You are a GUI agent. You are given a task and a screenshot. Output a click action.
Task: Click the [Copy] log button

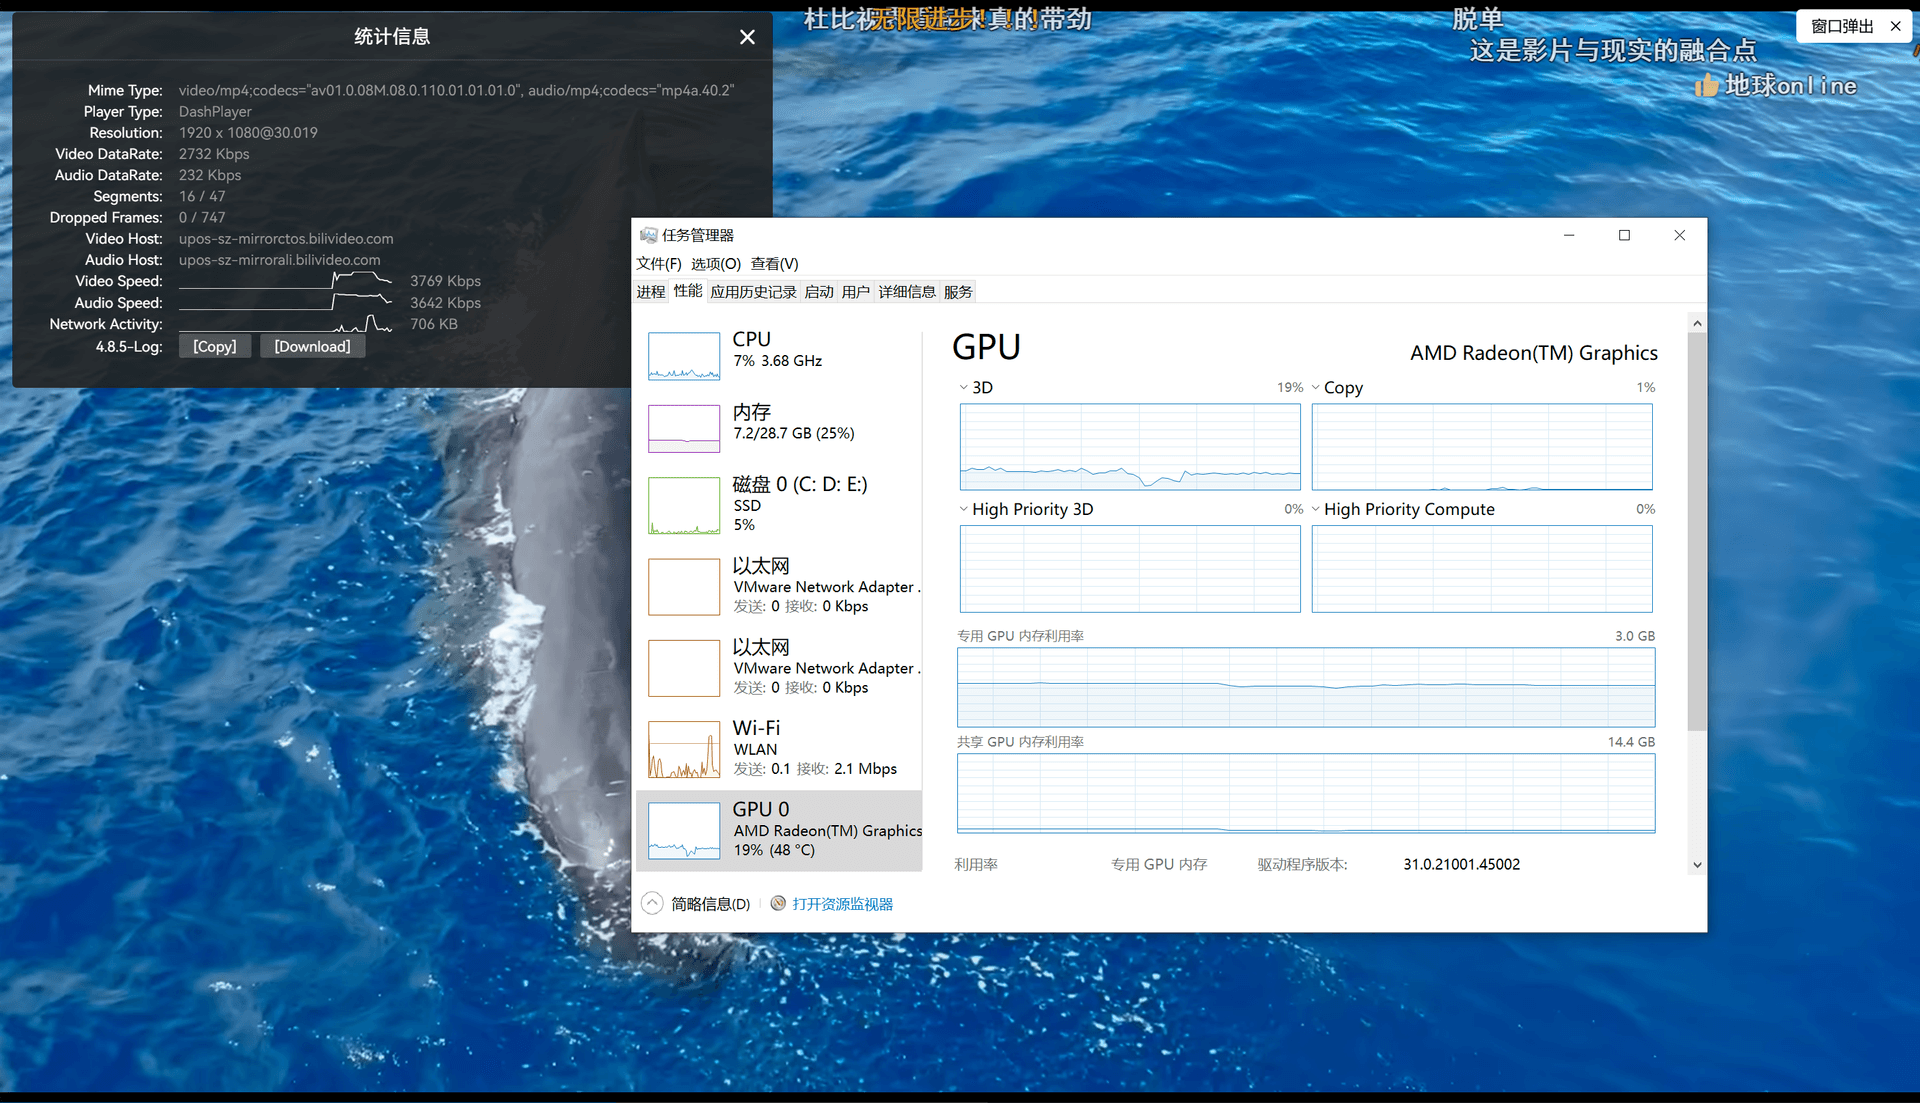[x=214, y=346]
